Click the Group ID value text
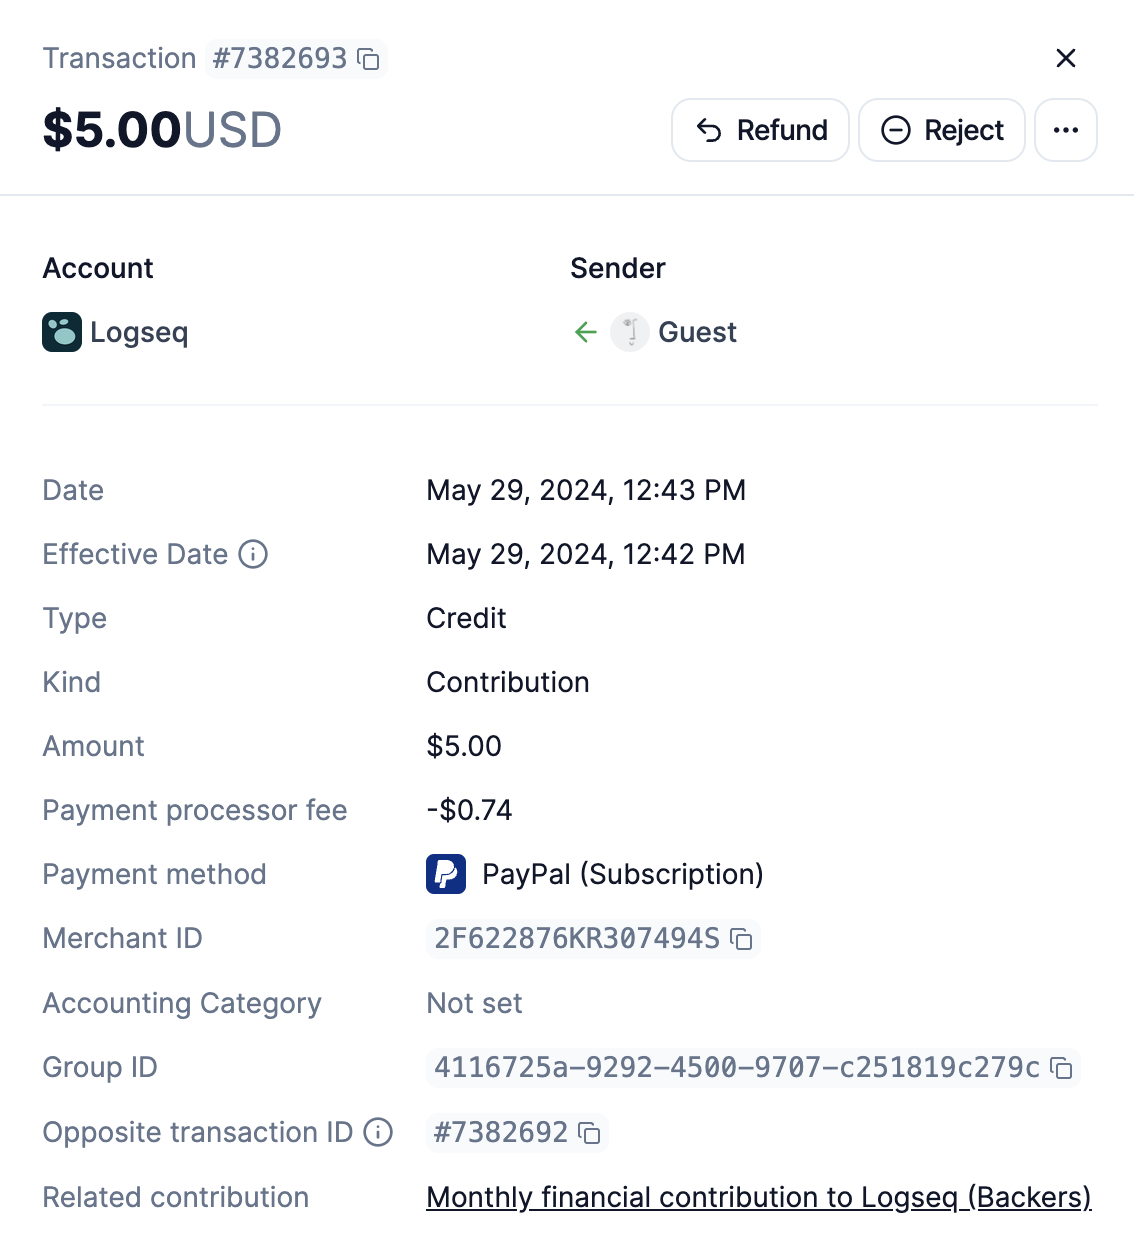The width and height of the screenshot is (1134, 1244). click(x=736, y=1067)
